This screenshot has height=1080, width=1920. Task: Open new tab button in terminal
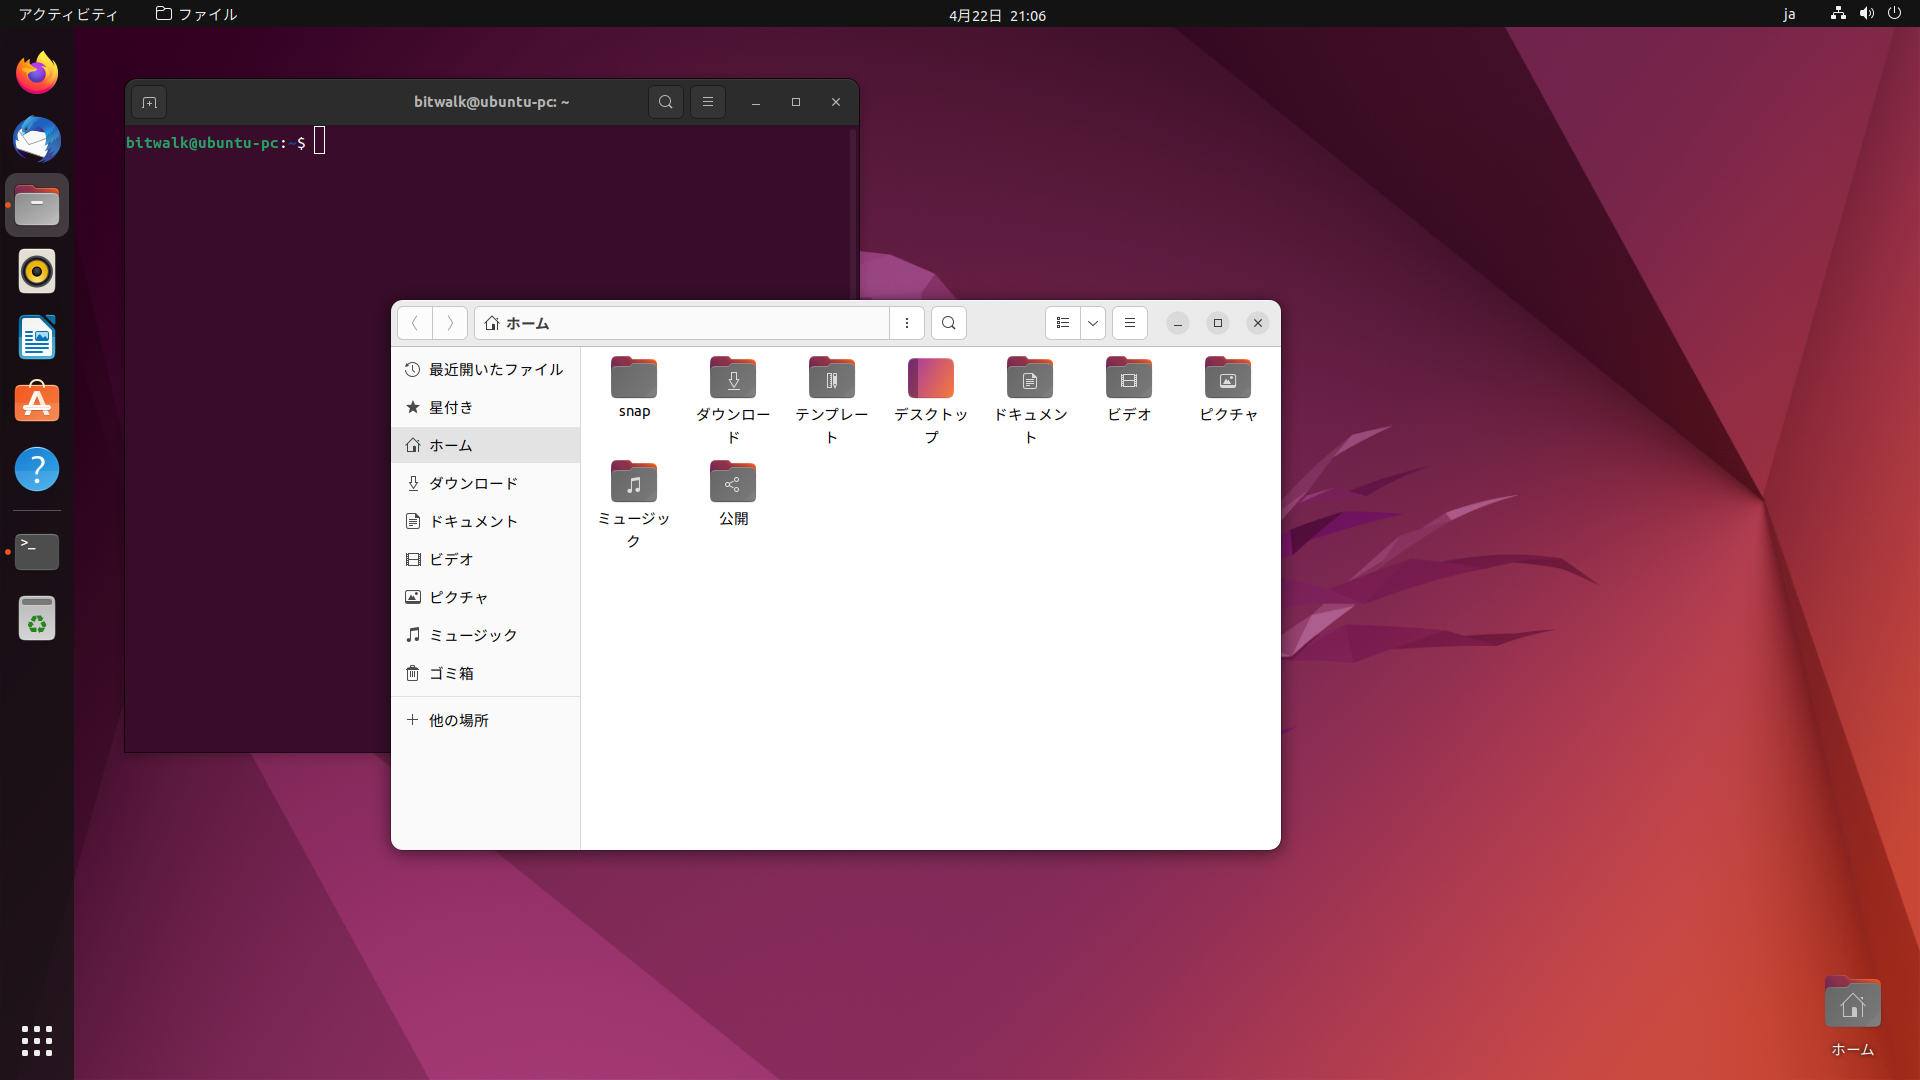tap(149, 102)
